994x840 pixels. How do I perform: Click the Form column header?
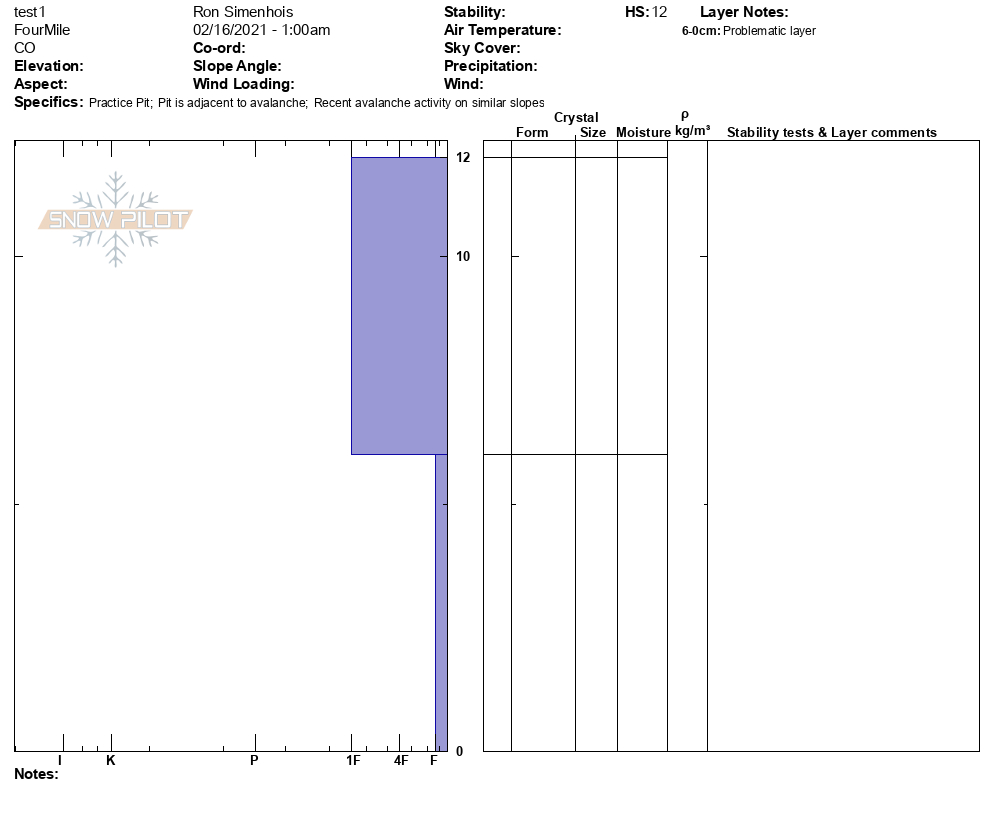click(532, 132)
